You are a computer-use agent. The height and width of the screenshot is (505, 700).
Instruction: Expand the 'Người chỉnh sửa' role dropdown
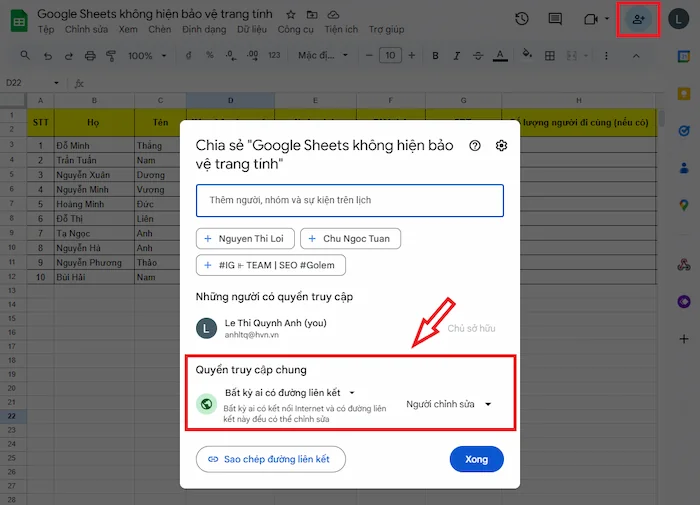pyautogui.click(x=449, y=404)
